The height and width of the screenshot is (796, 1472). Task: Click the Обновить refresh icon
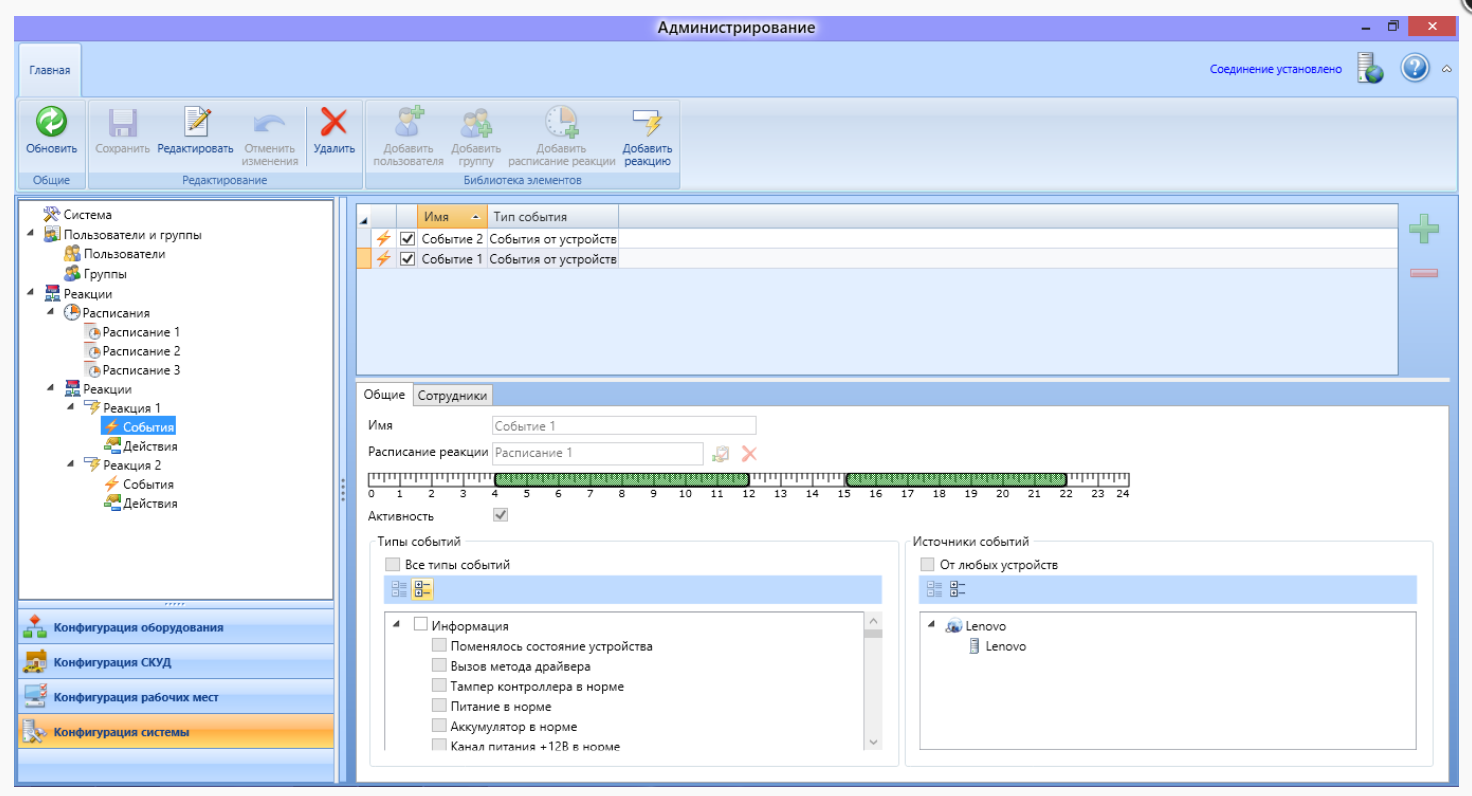[x=51, y=123]
